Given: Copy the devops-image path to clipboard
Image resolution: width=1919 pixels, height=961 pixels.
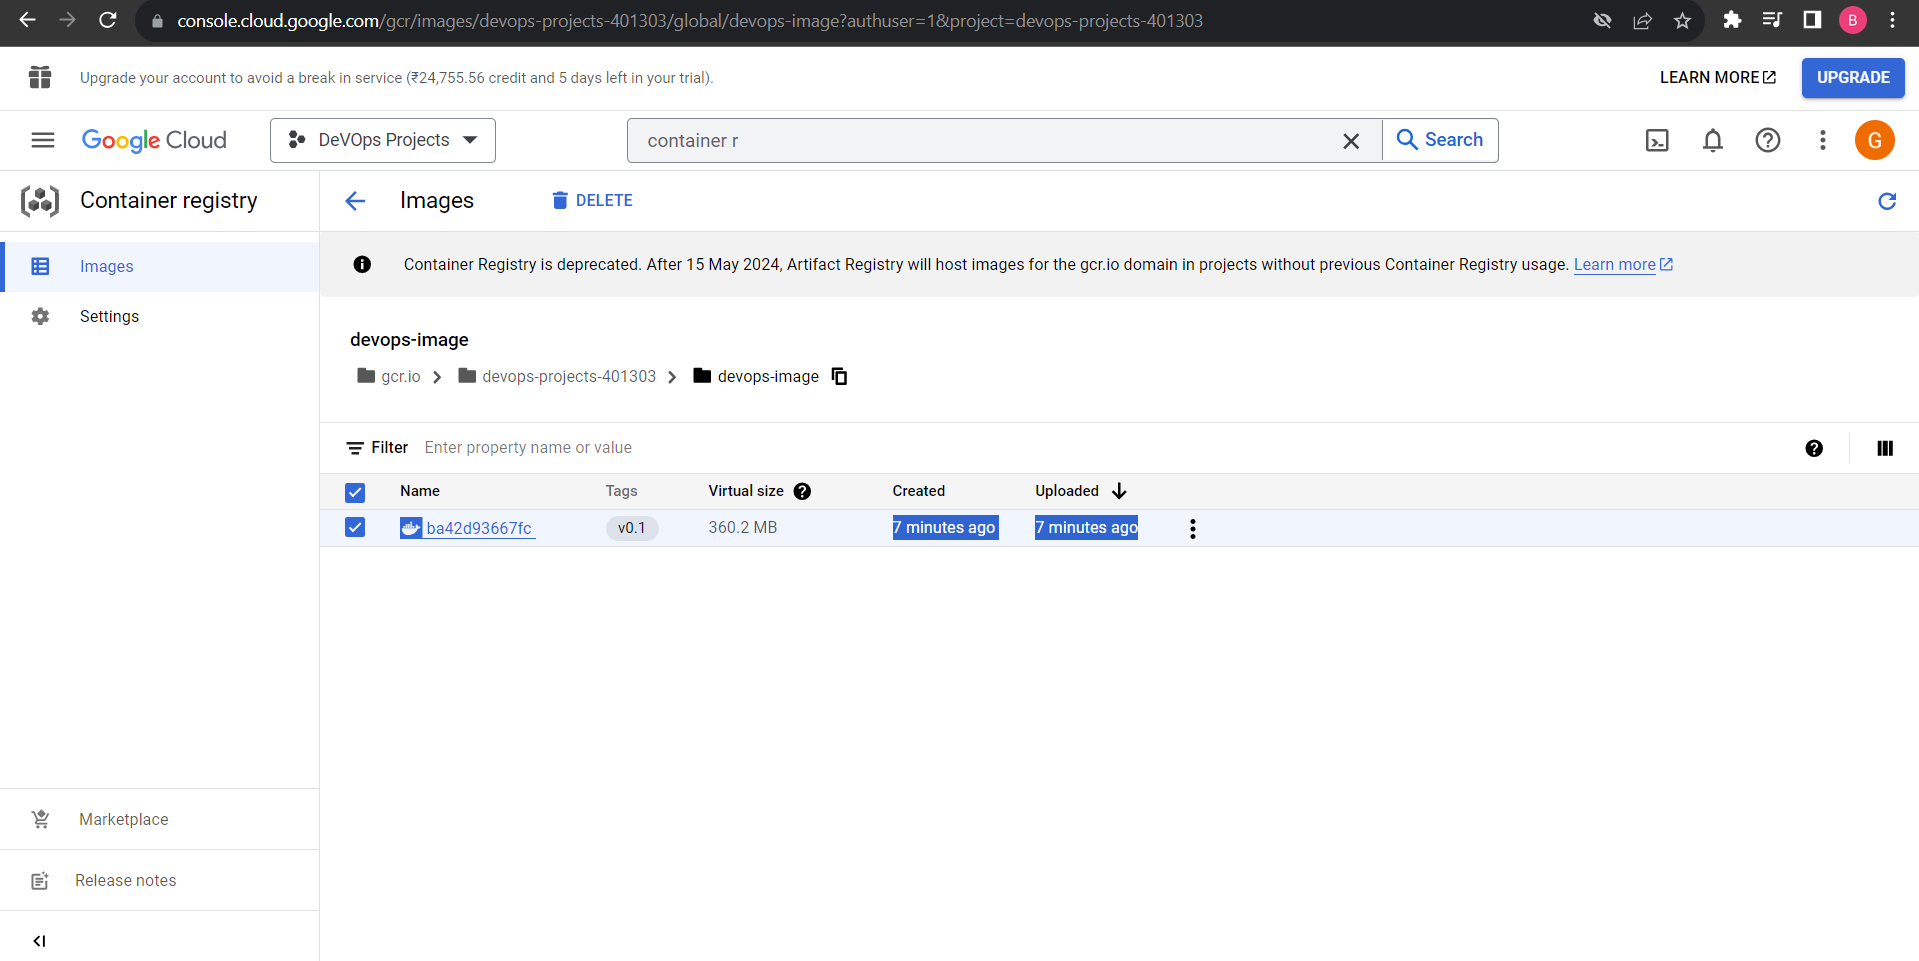Looking at the screenshot, I should 840,376.
